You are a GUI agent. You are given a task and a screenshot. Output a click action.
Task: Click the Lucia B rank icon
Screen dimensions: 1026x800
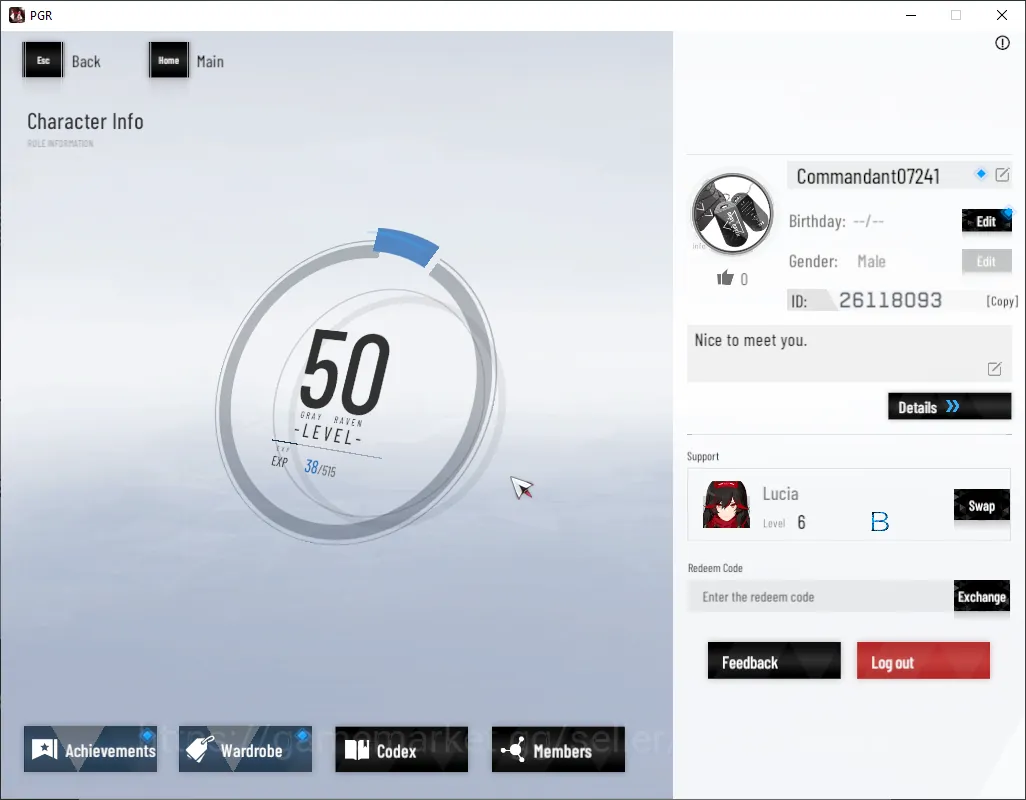[x=879, y=521]
